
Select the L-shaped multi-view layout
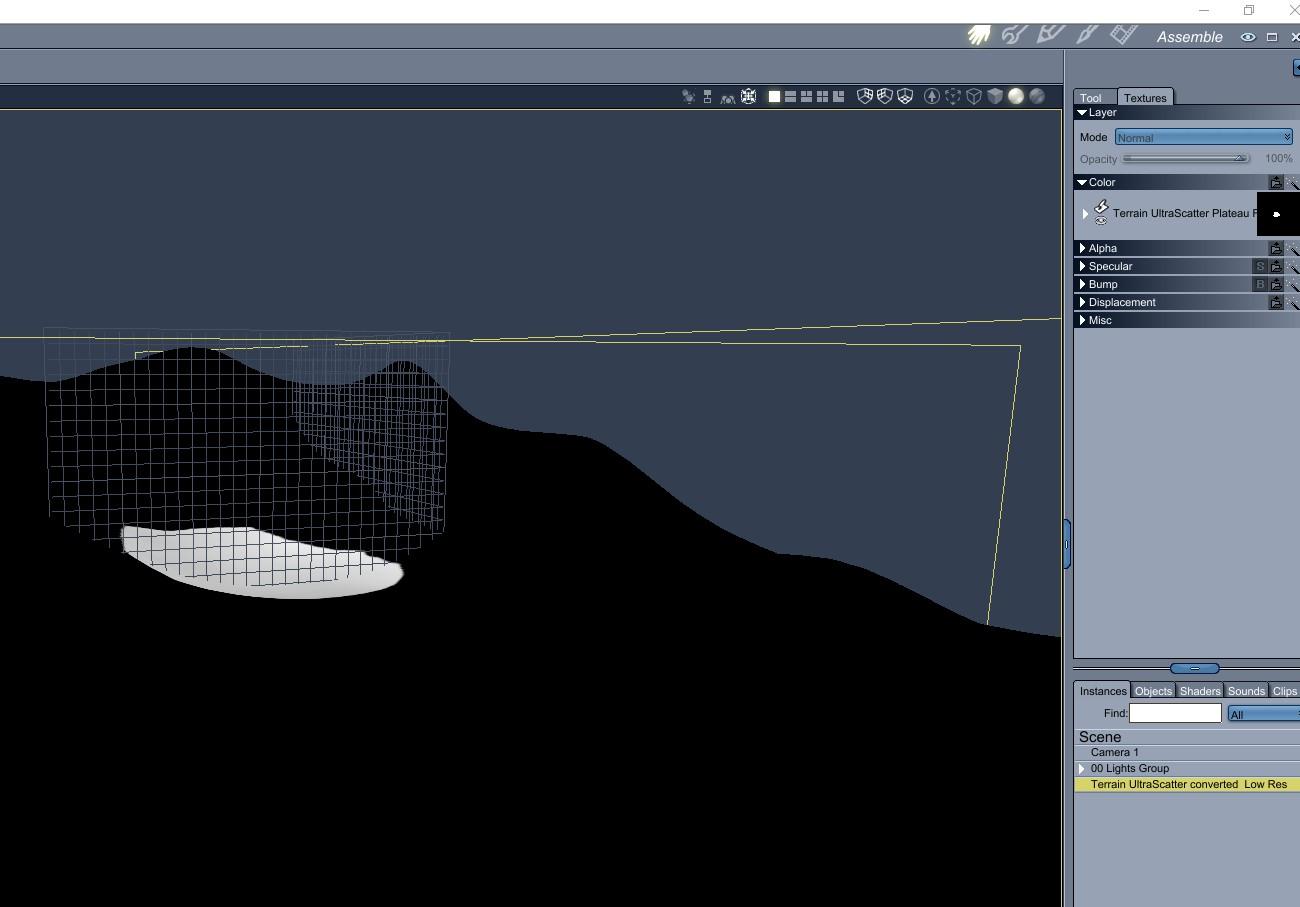click(838, 97)
